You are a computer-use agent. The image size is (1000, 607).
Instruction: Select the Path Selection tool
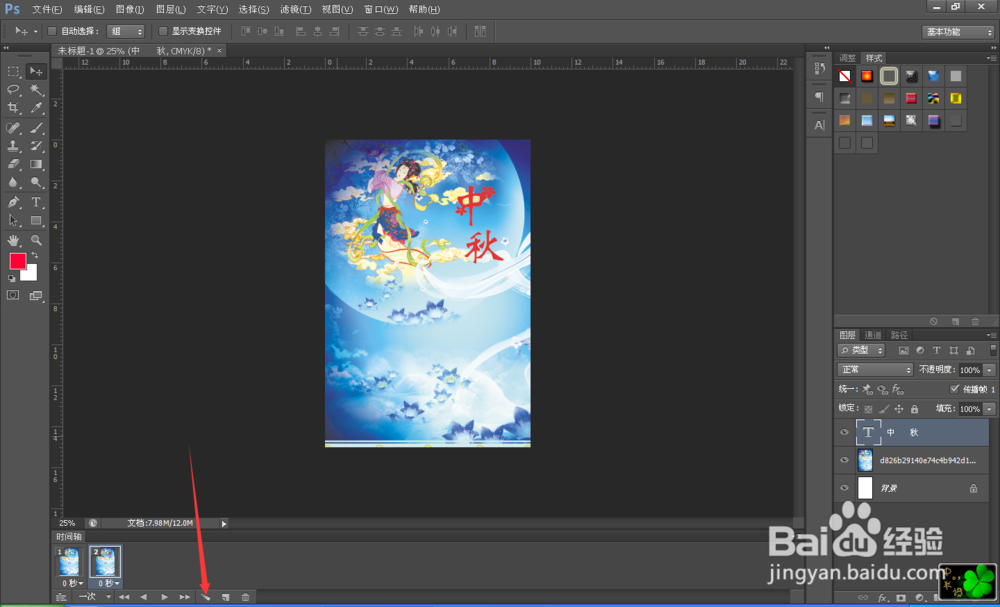(x=13, y=221)
